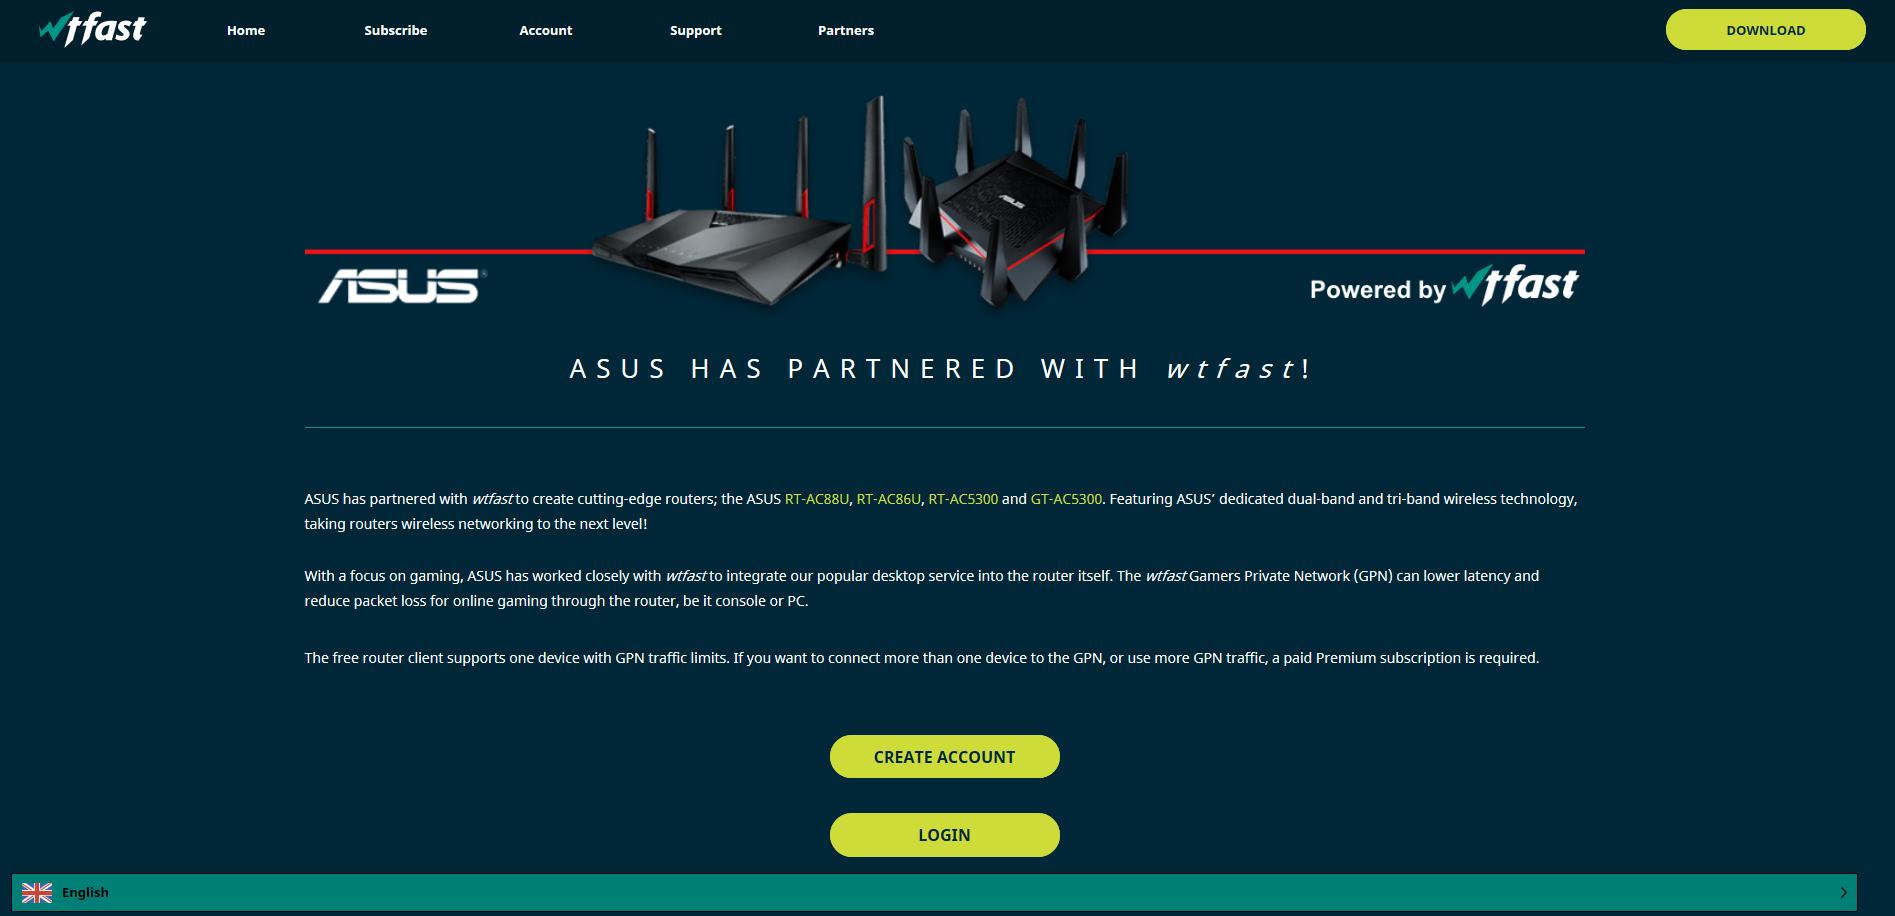Expand language bar with right chevron

point(1843,892)
